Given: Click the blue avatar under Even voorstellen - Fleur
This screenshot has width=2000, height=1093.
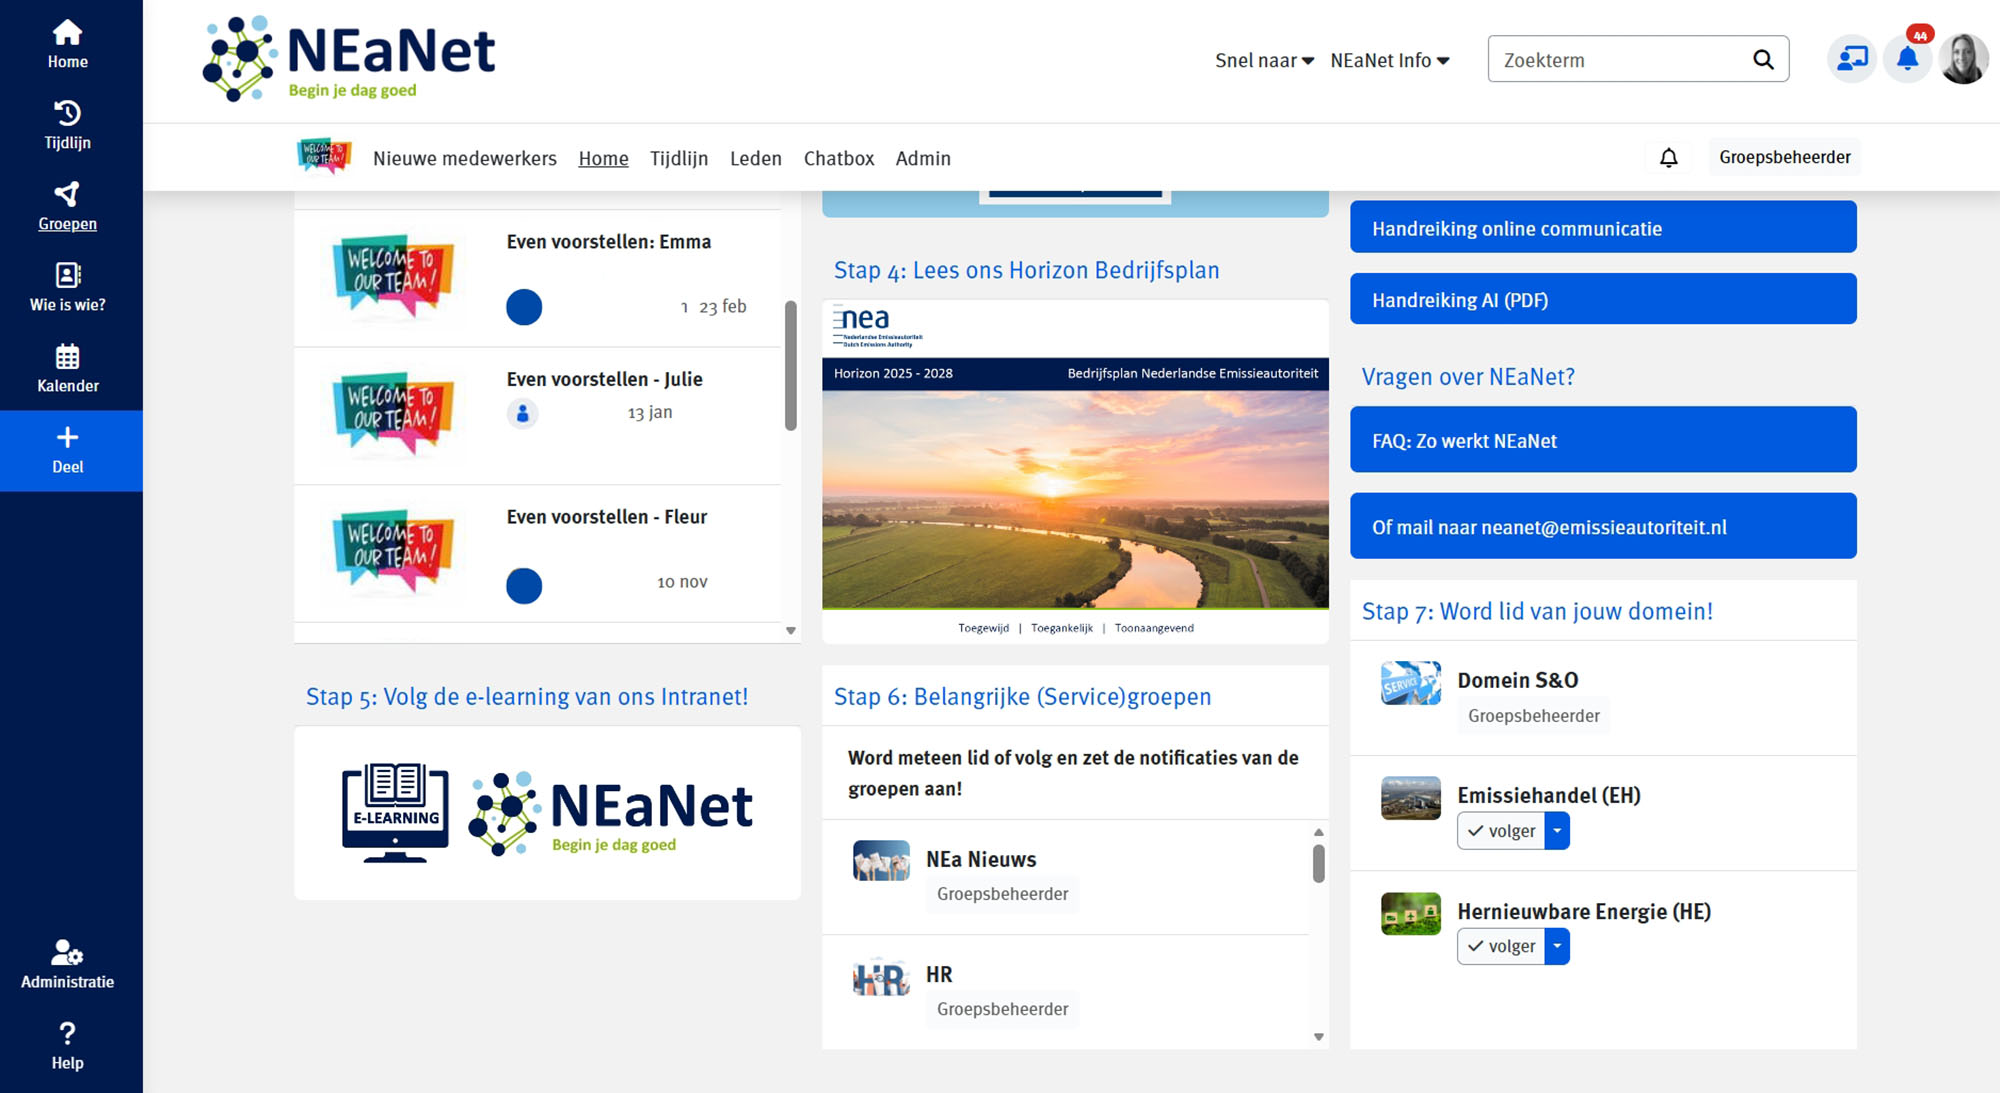Looking at the screenshot, I should point(524,586).
